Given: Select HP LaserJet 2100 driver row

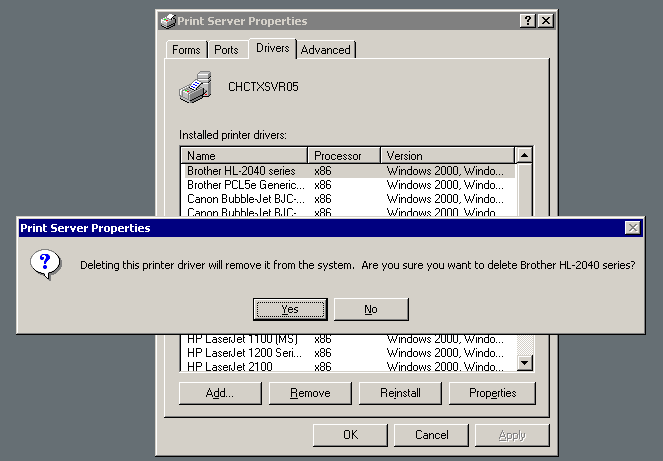Looking at the screenshot, I should [x=348, y=366].
